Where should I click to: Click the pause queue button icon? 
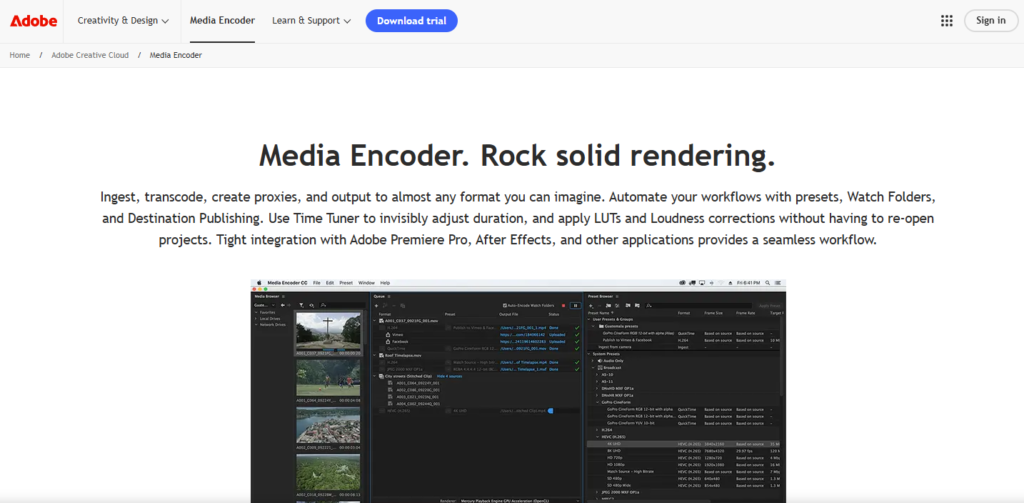tap(575, 305)
